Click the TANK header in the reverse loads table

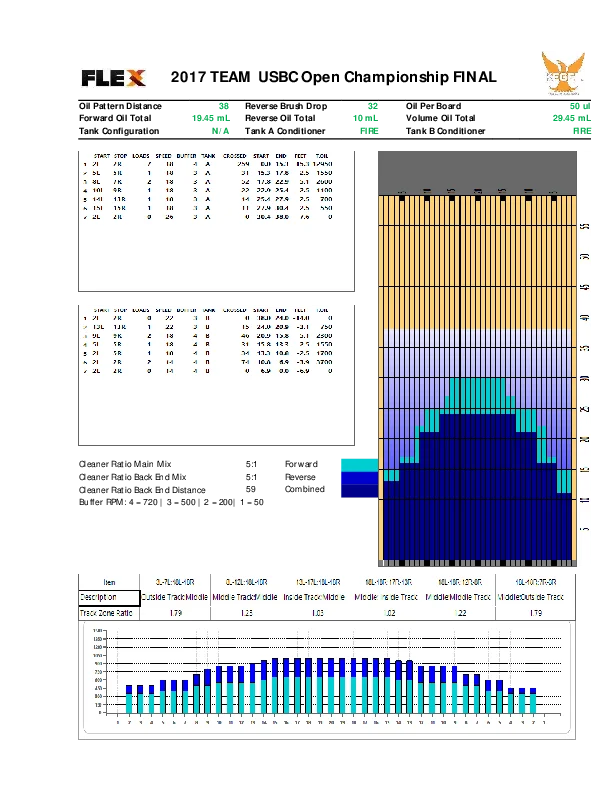coord(209,310)
